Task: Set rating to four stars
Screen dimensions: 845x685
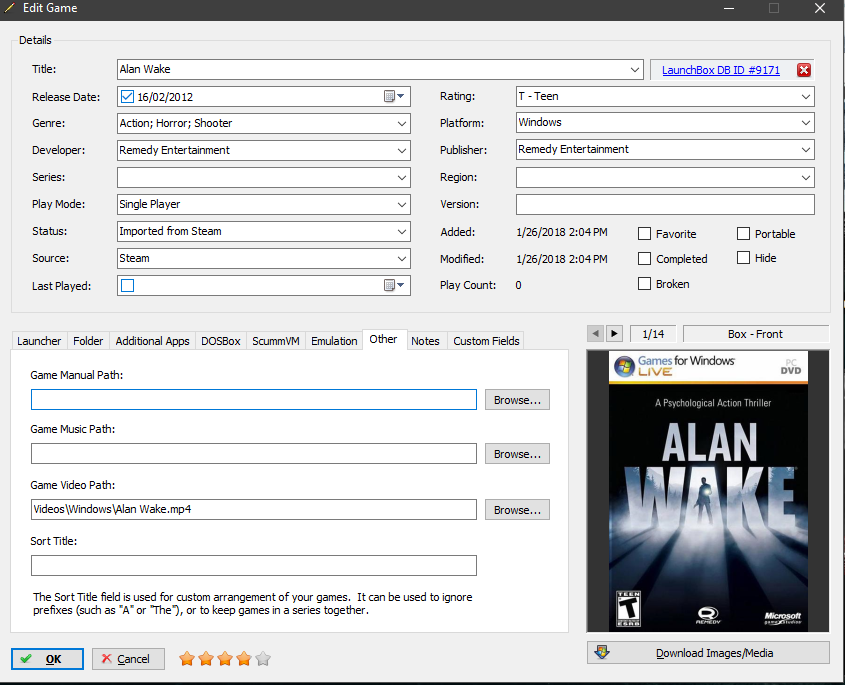Action: point(244,659)
